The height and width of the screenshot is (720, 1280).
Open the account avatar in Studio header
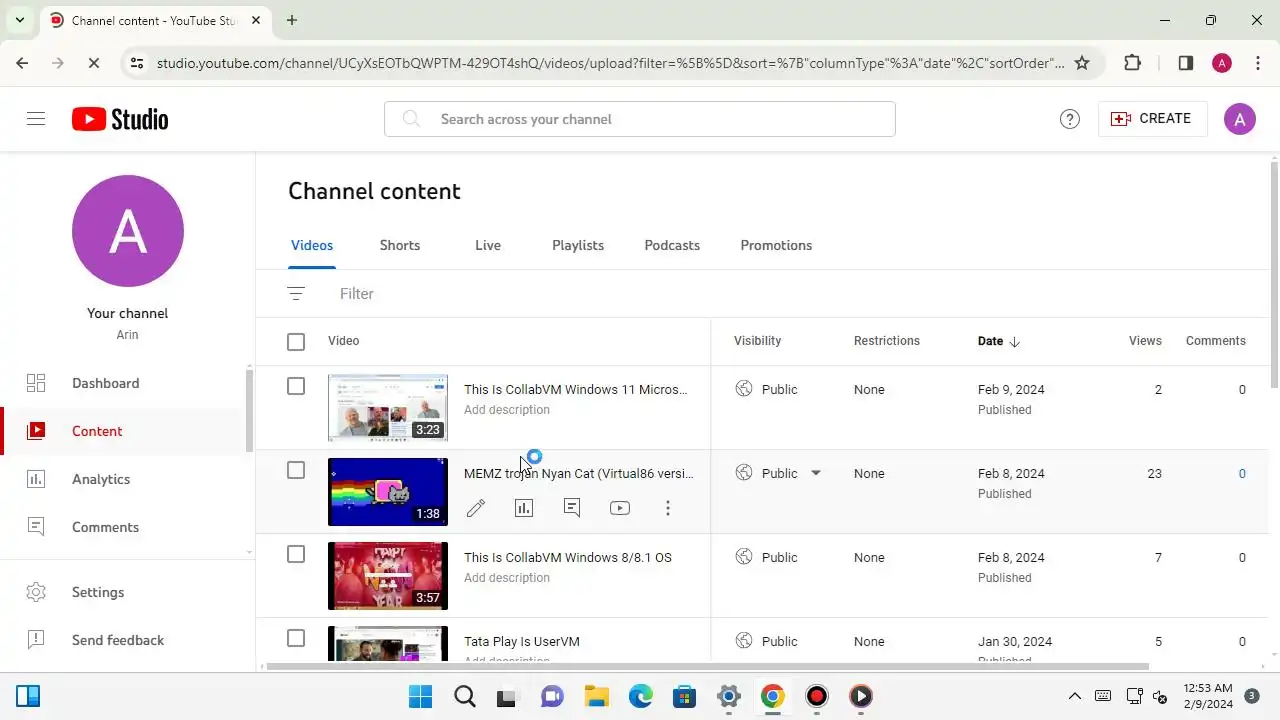(x=1240, y=119)
